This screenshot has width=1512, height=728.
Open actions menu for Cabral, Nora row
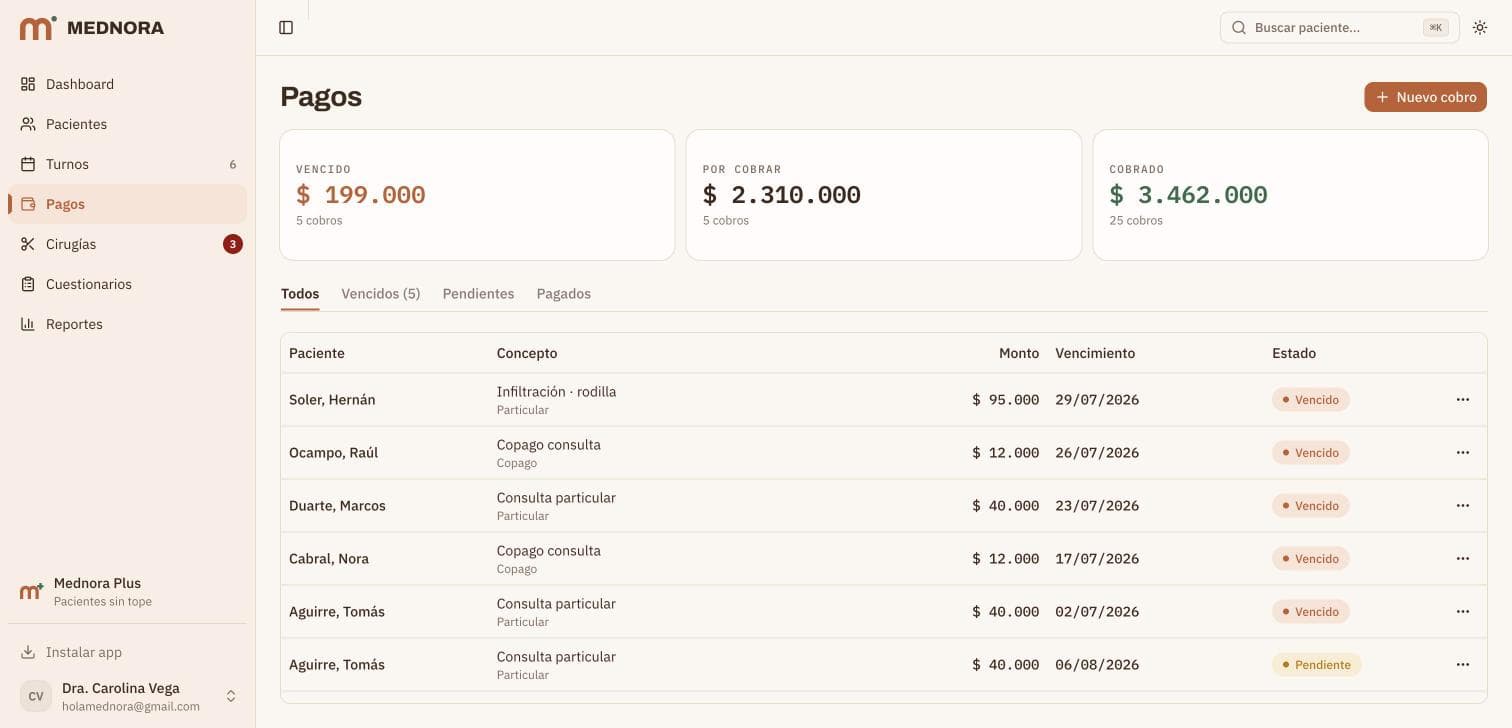click(x=1463, y=558)
